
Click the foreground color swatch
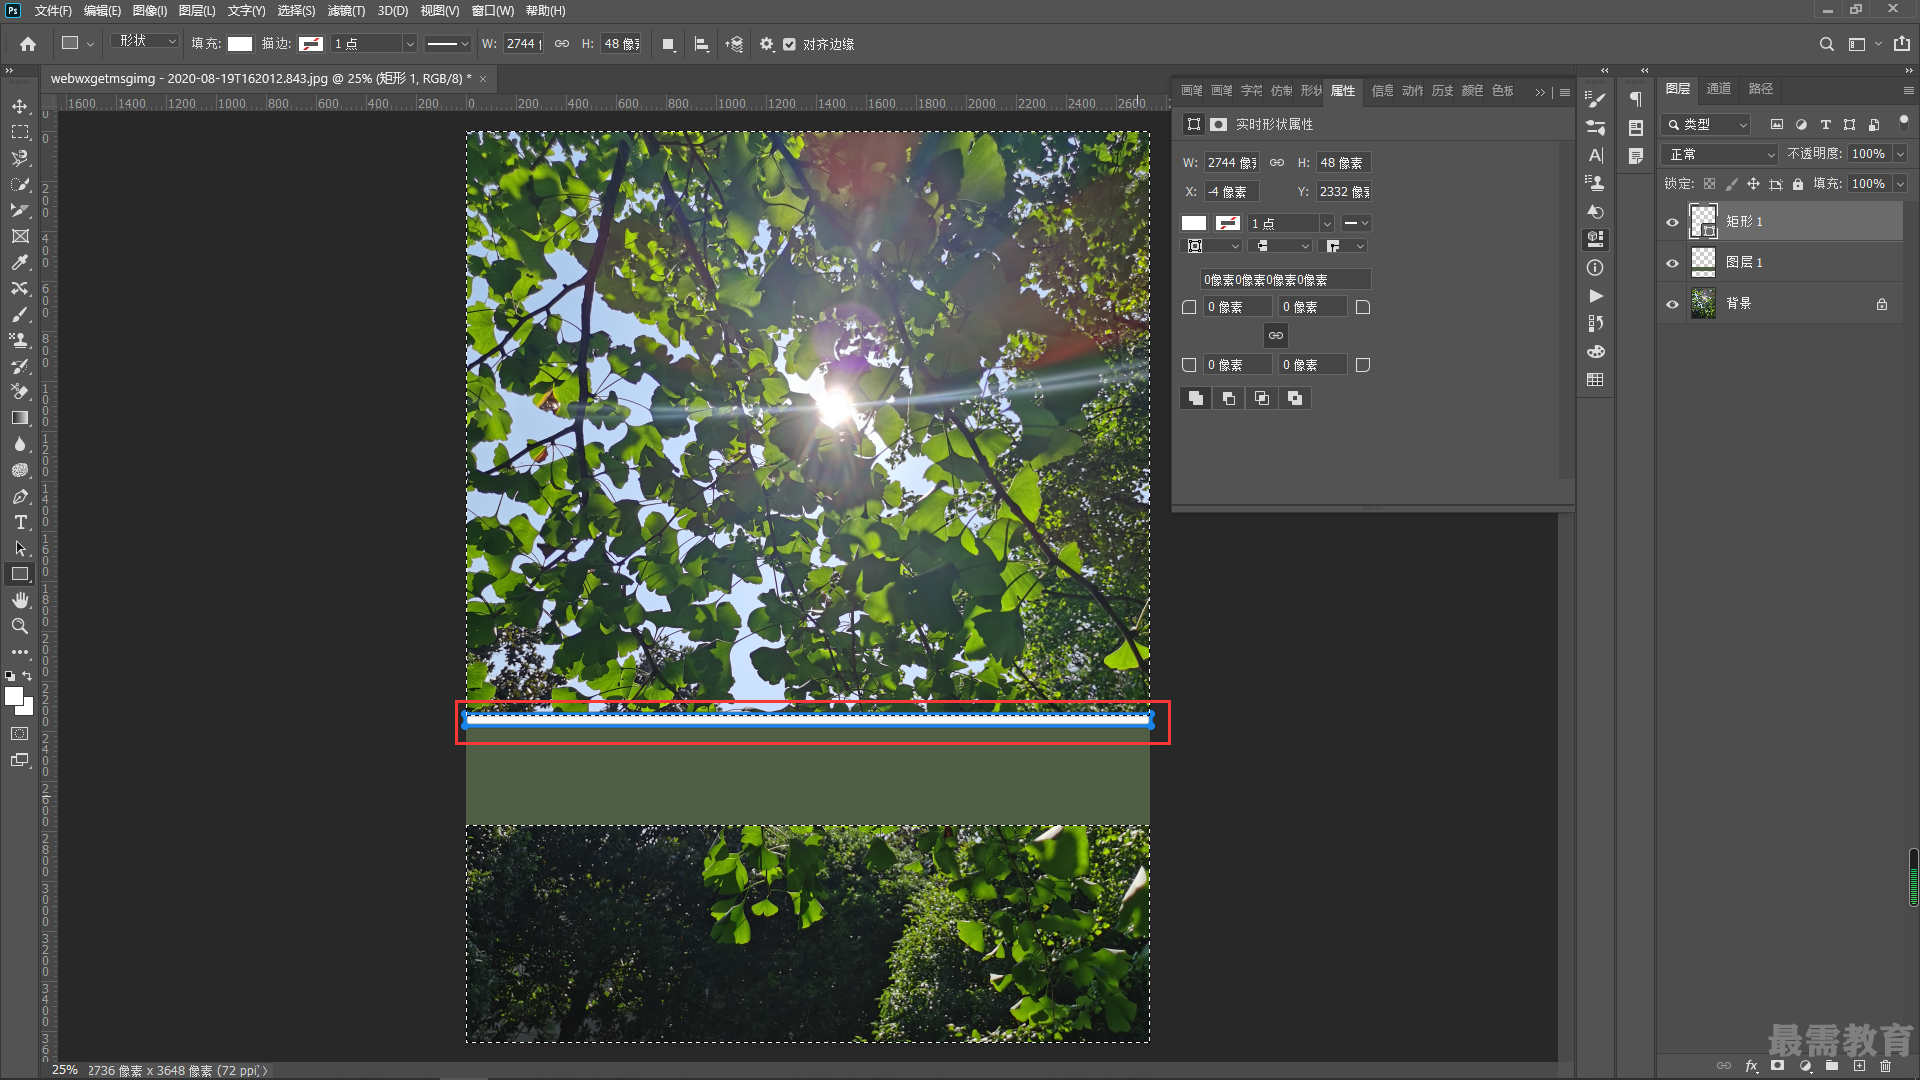coord(14,695)
